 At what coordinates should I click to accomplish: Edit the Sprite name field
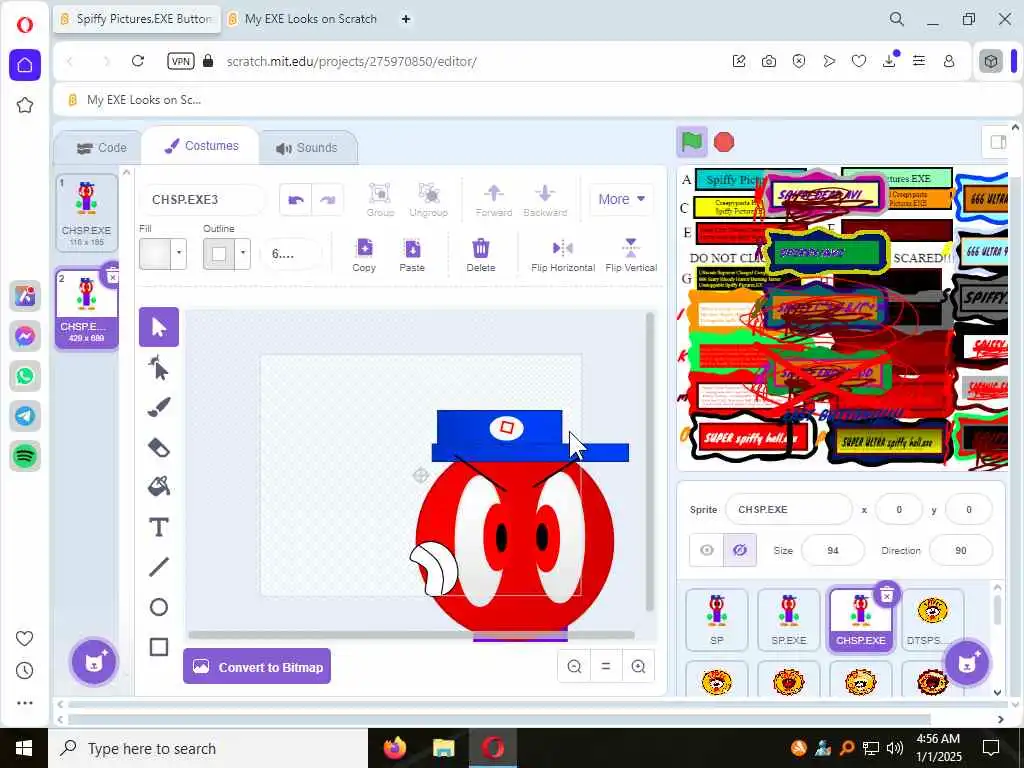coord(788,509)
